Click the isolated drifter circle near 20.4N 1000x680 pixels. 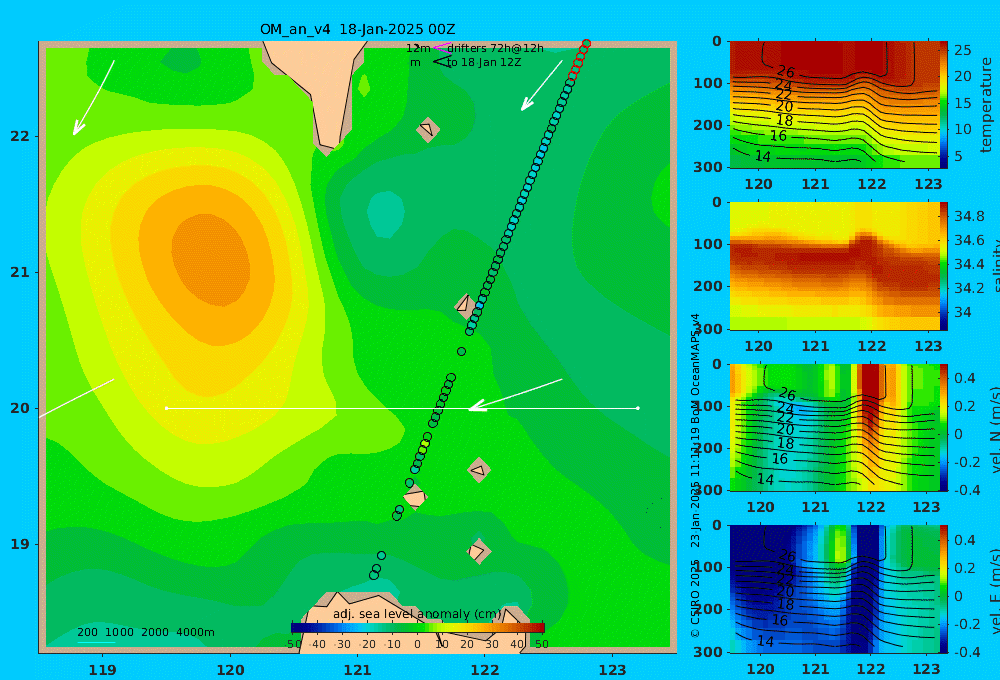click(461, 351)
